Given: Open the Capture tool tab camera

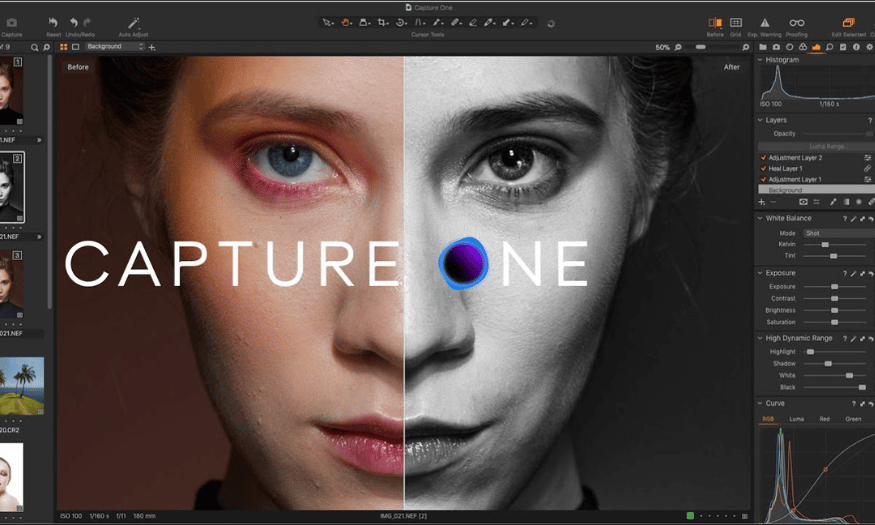Looking at the screenshot, I should [776, 47].
